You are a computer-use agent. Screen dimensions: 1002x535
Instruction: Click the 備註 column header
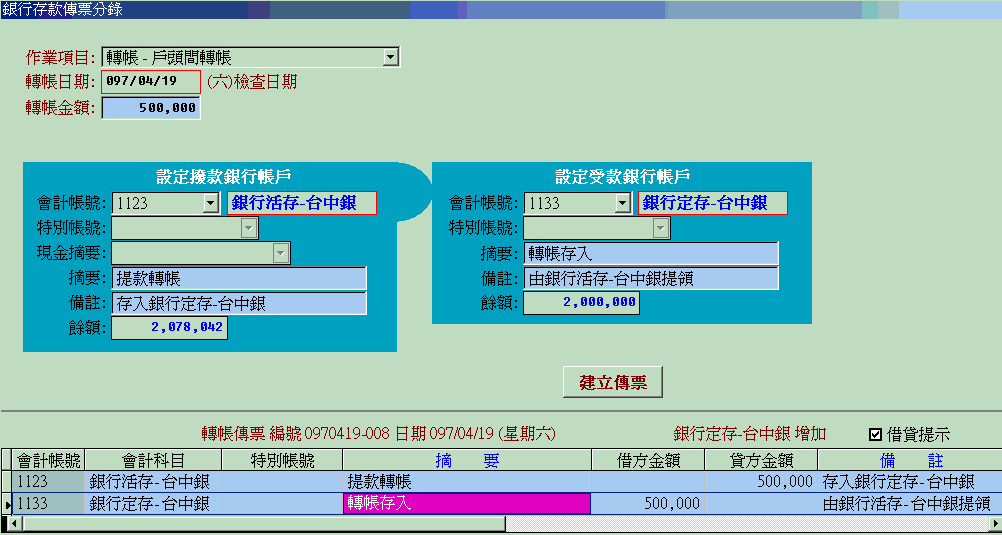(x=909, y=460)
